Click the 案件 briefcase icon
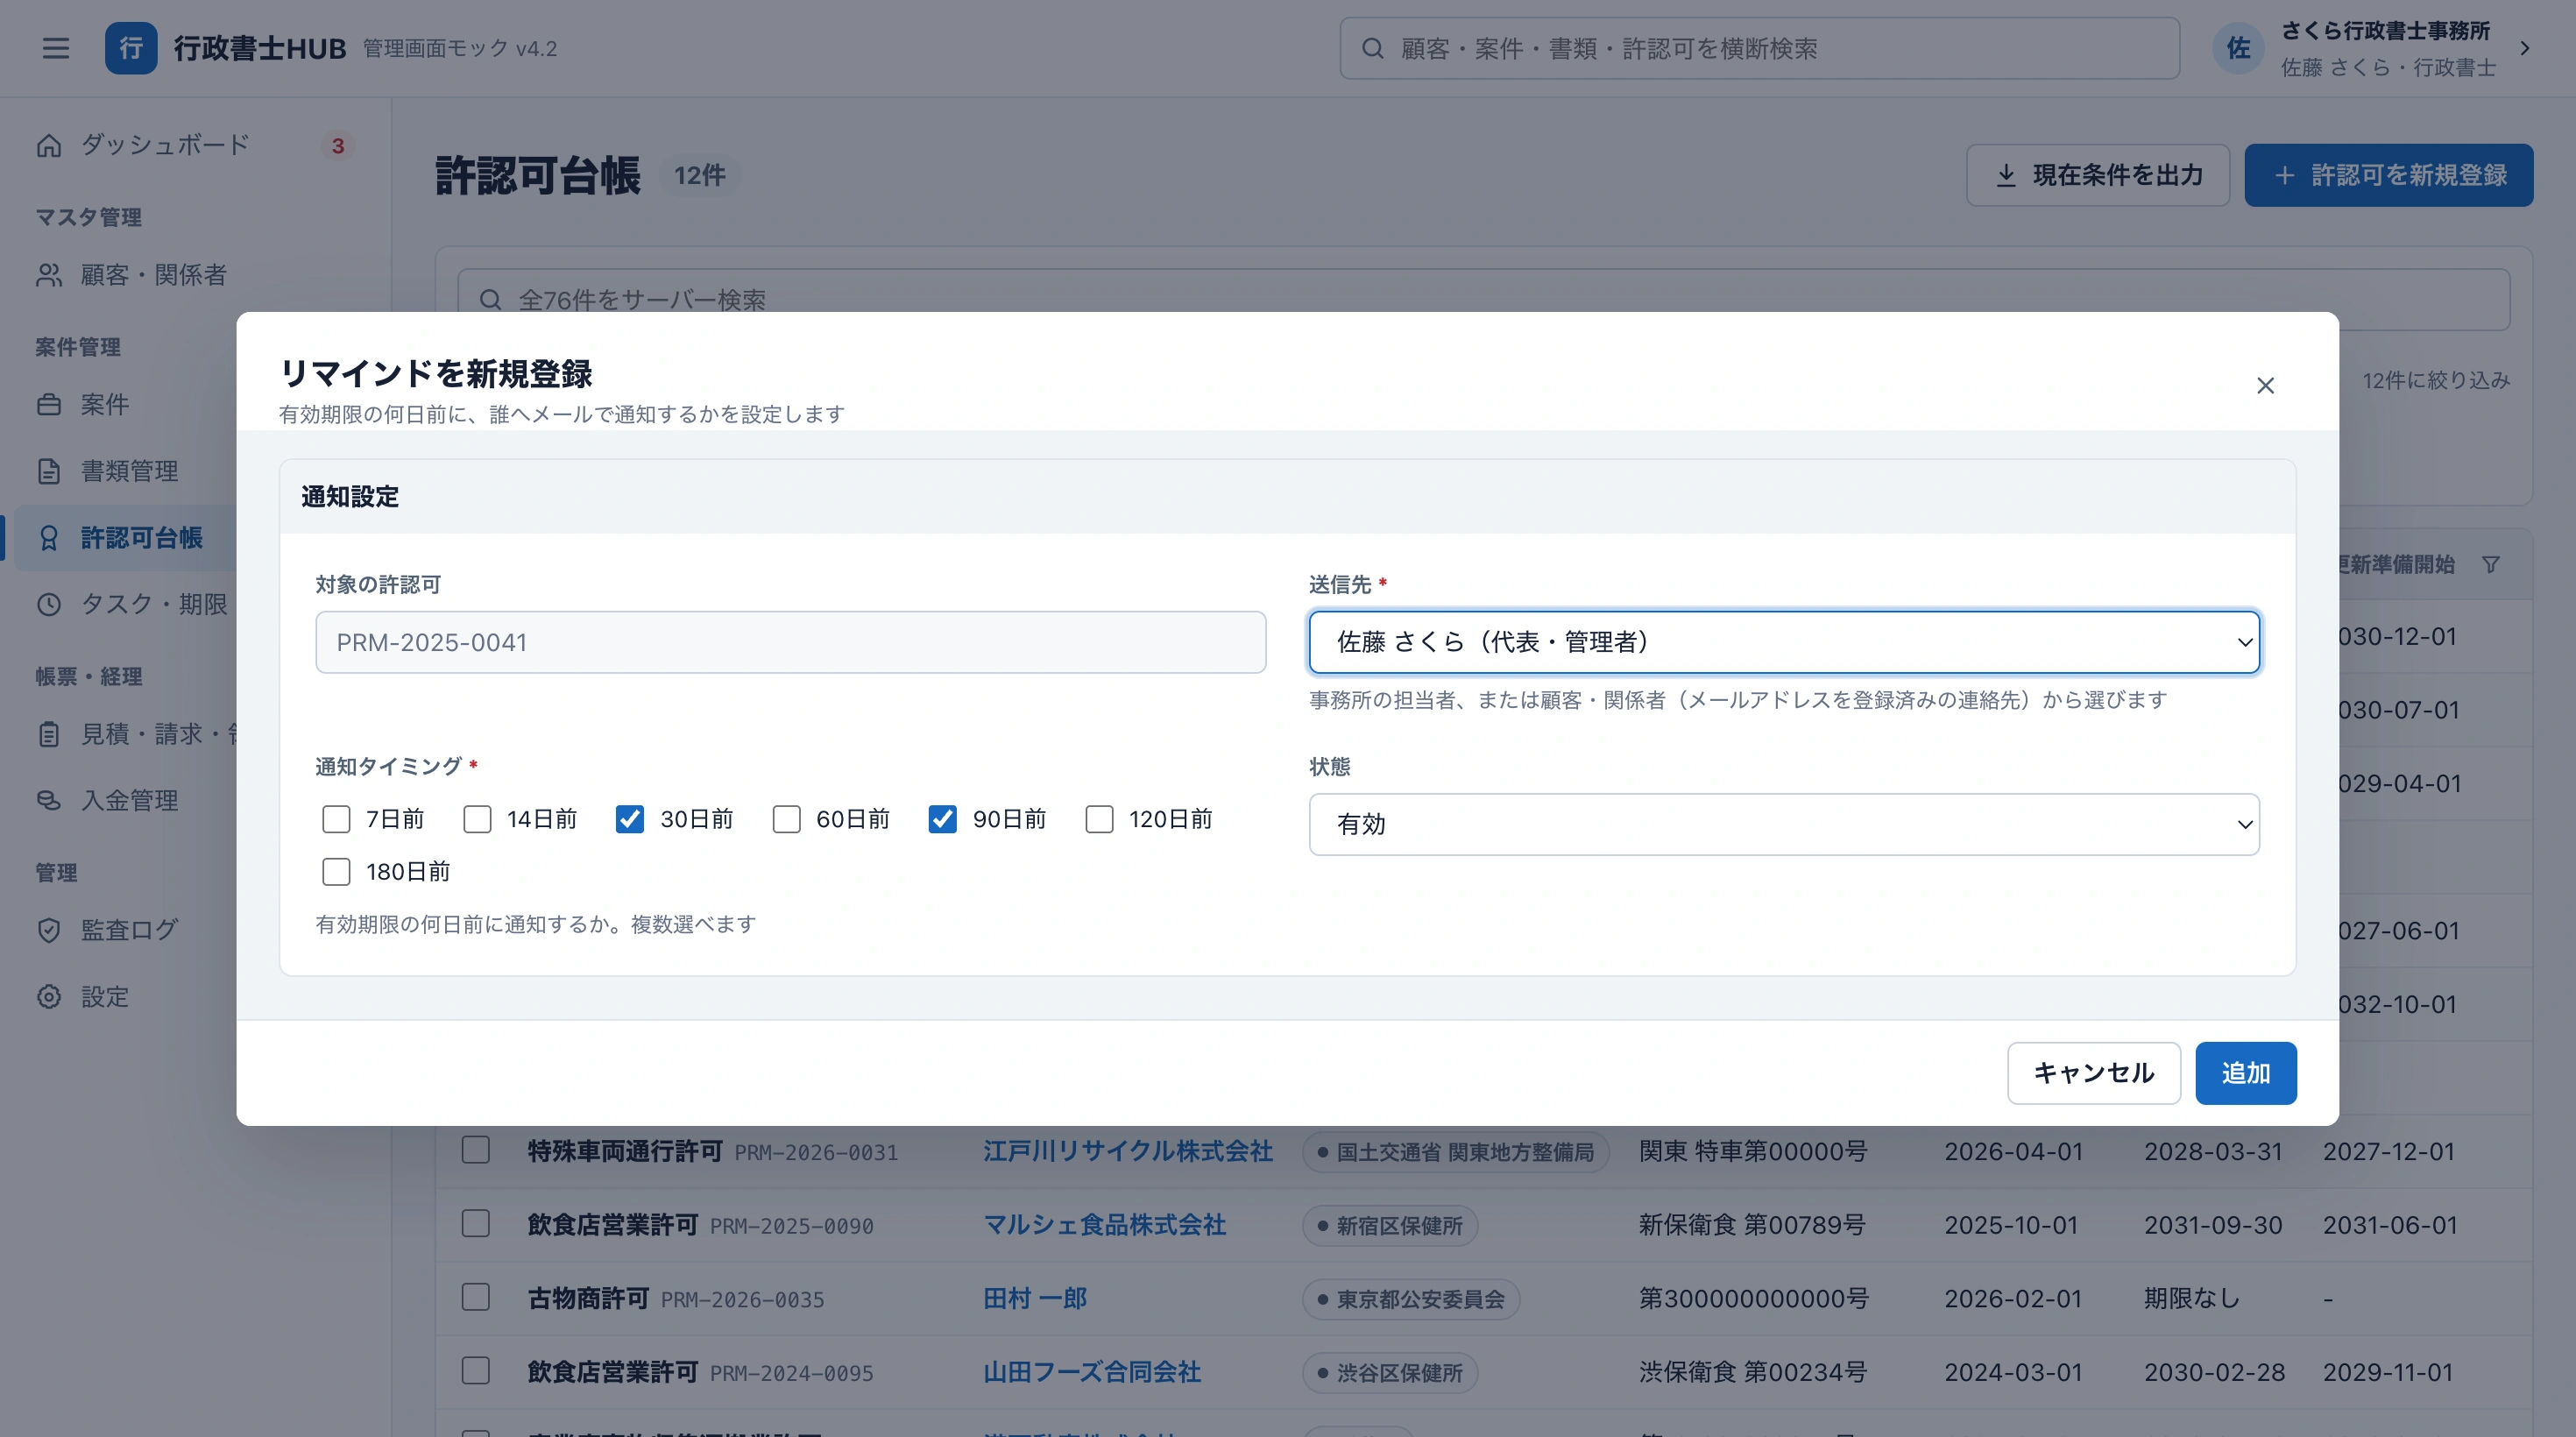 [49, 405]
